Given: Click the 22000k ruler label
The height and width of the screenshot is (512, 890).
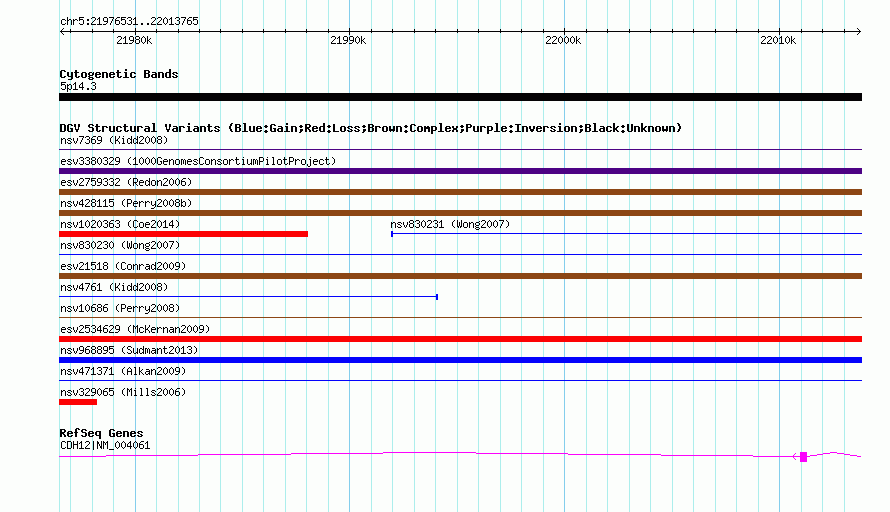Looking at the screenshot, I should (x=563, y=40).
